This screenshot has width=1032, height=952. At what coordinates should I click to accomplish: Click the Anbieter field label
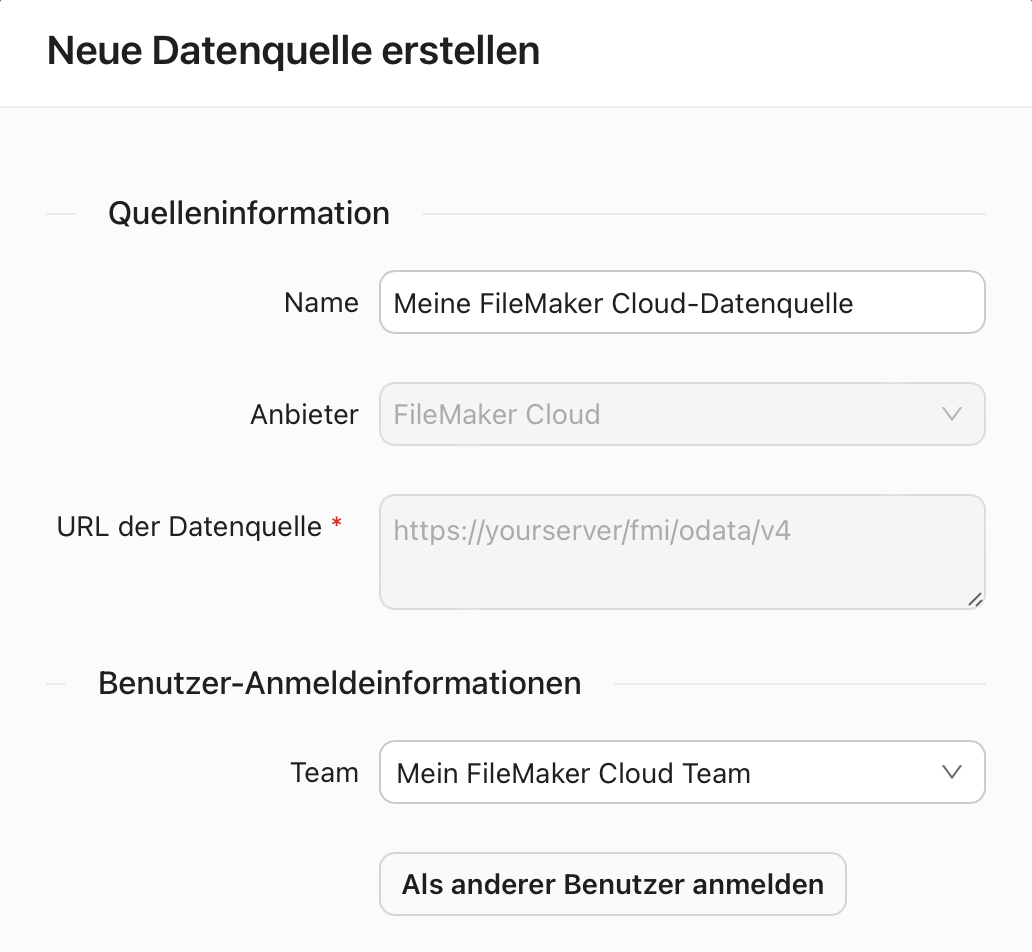[305, 414]
